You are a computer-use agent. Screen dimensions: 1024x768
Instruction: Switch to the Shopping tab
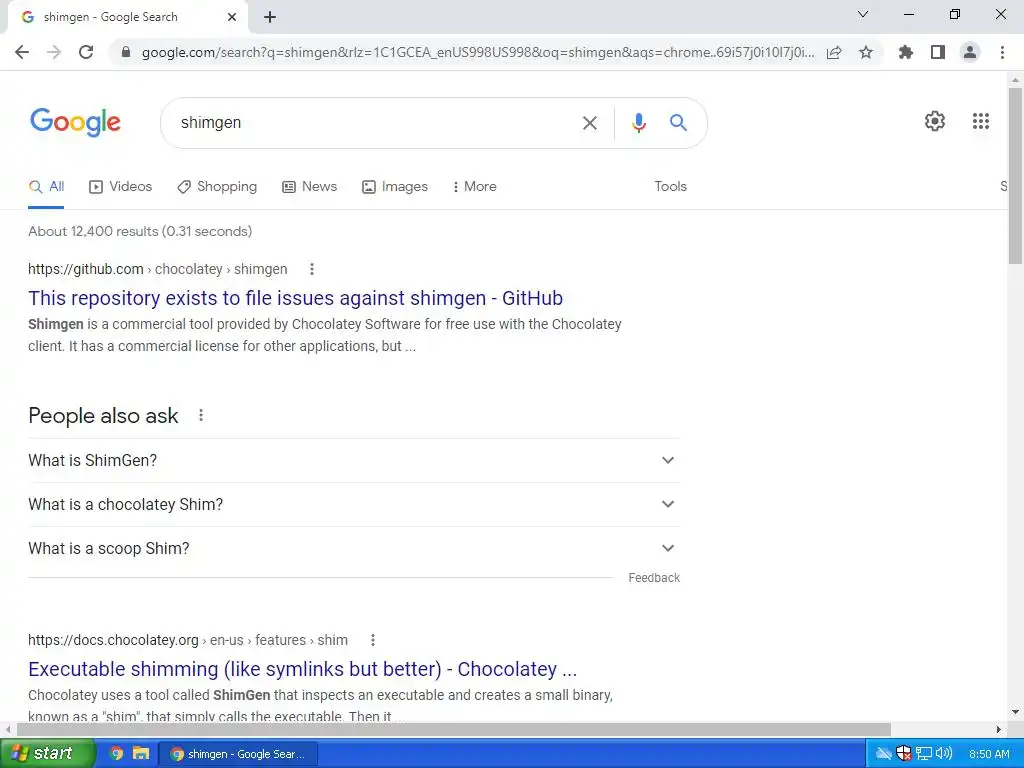217,187
